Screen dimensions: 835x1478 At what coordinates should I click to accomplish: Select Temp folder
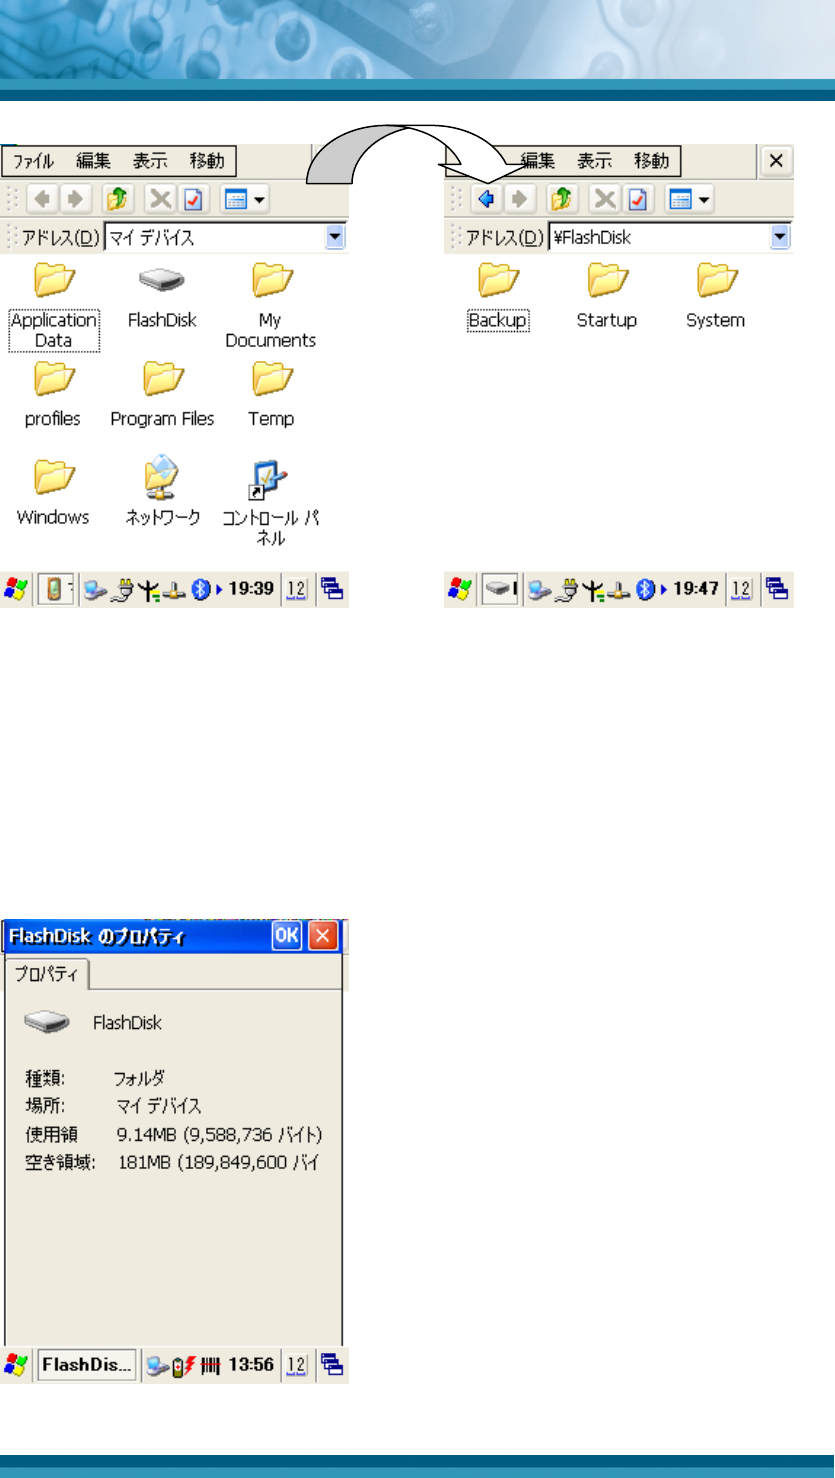tap(271, 395)
